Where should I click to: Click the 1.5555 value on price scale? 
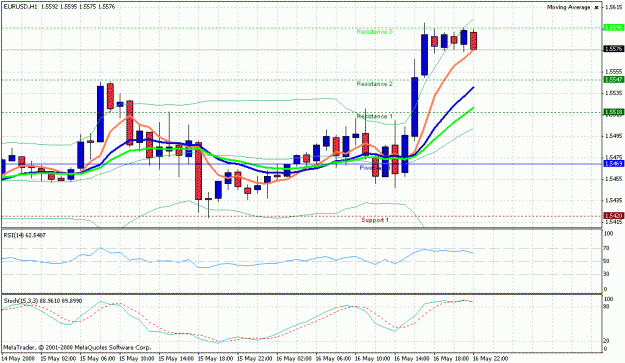pyautogui.click(x=613, y=71)
